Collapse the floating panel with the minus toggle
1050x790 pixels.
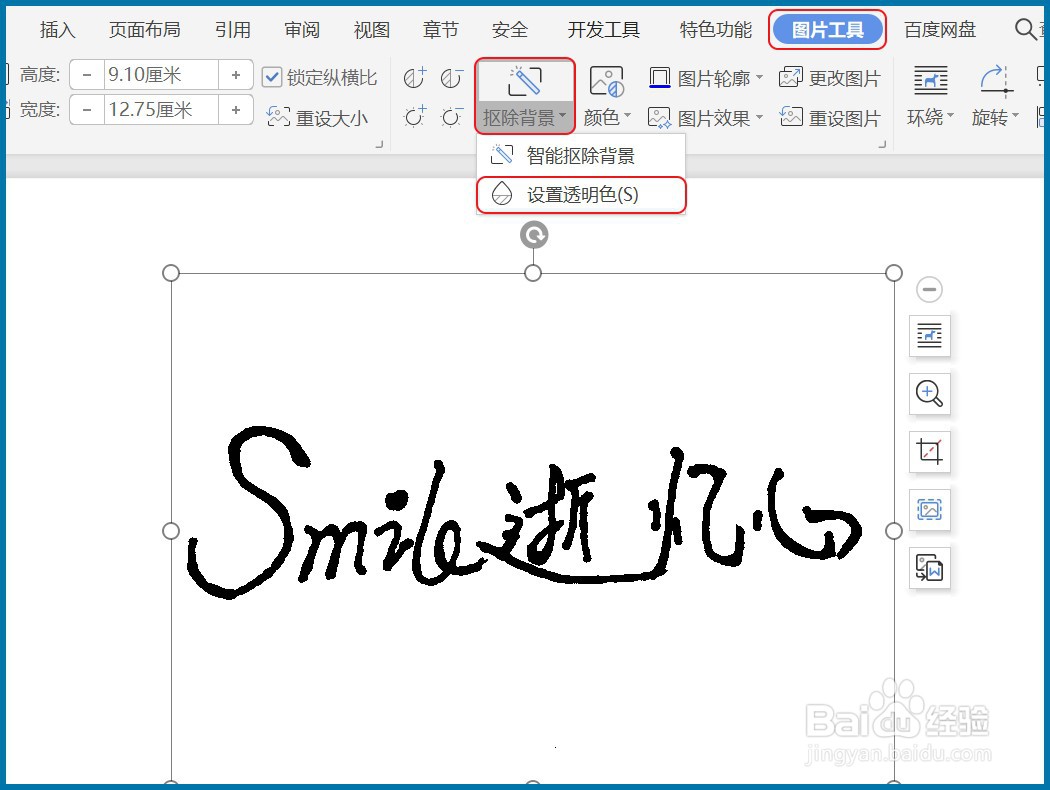[929, 289]
